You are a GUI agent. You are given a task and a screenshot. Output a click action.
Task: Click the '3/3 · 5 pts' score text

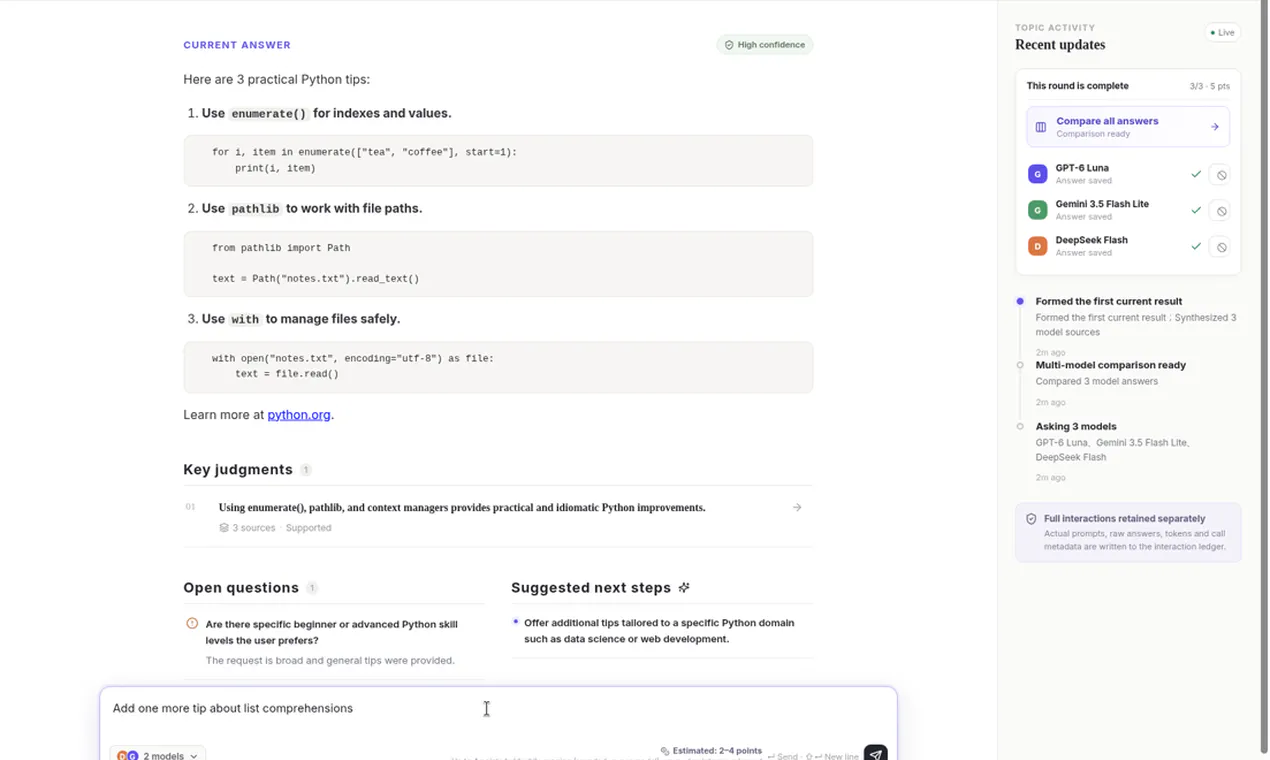pyautogui.click(x=1210, y=87)
